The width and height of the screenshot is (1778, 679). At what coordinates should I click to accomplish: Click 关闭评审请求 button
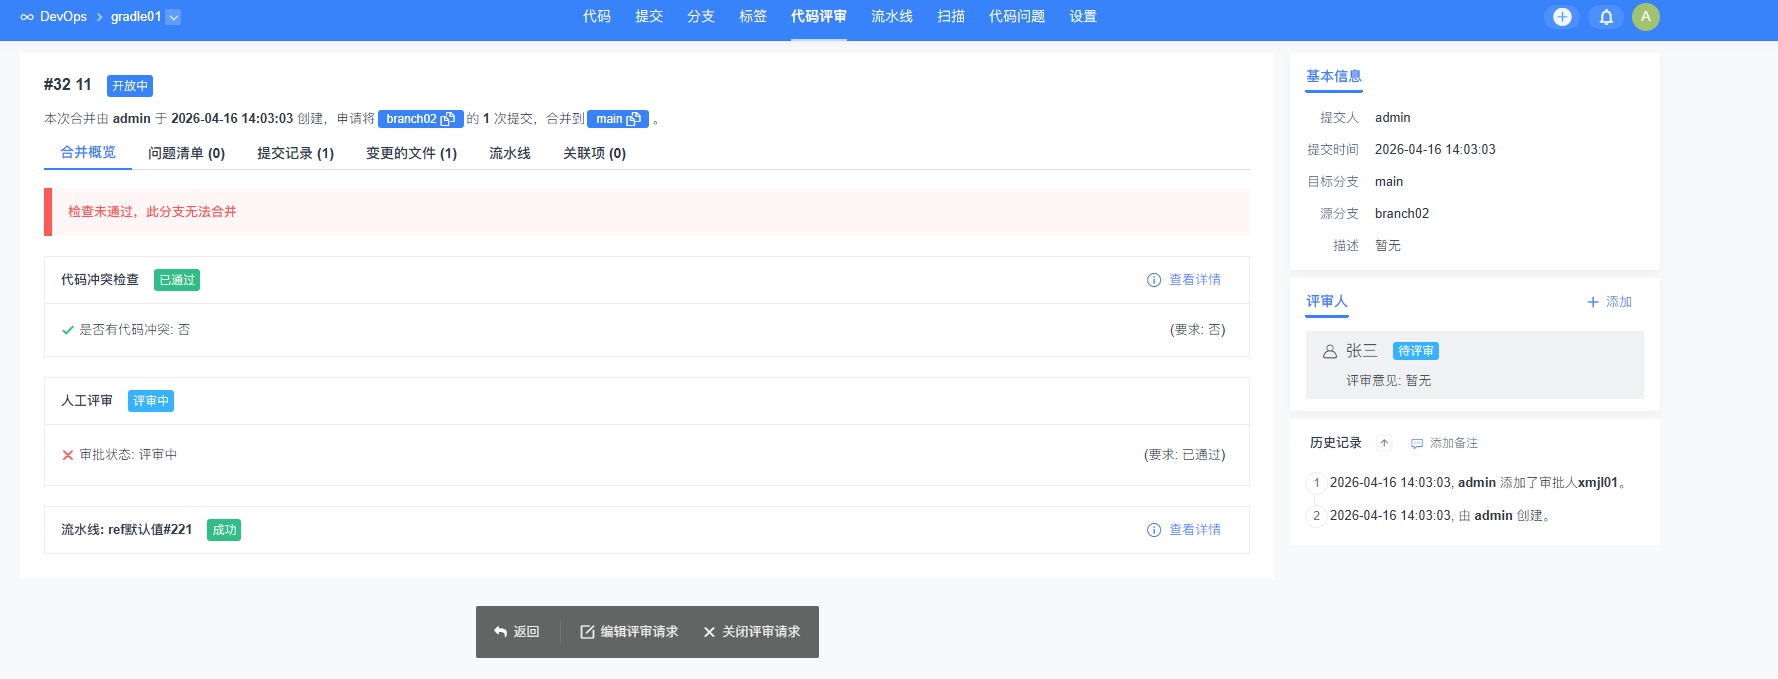(x=752, y=632)
